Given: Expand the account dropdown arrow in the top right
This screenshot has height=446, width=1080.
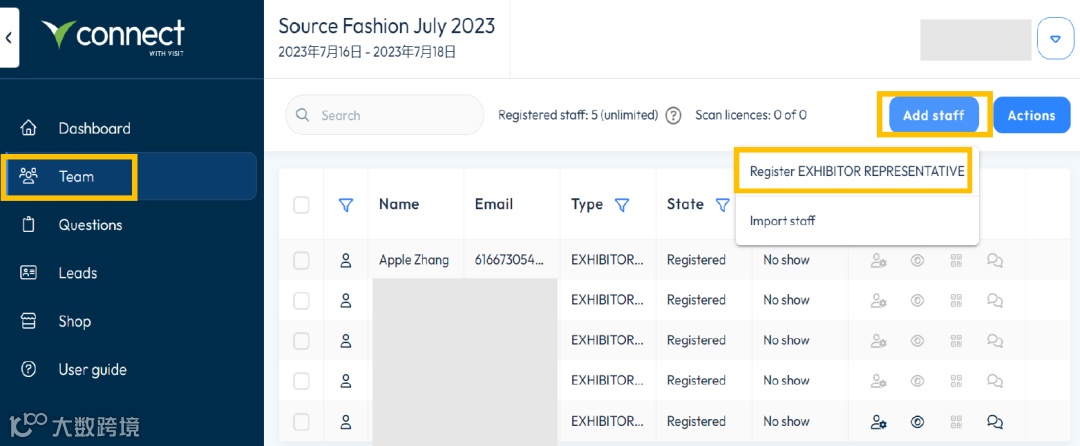Looking at the screenshot, I should point(1055,39).
